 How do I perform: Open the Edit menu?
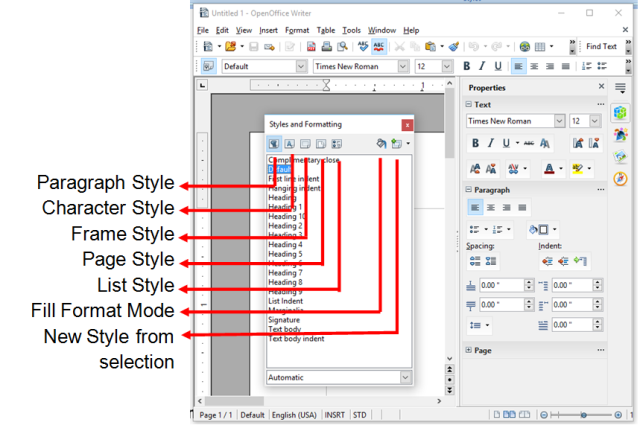tap(222, 30)
